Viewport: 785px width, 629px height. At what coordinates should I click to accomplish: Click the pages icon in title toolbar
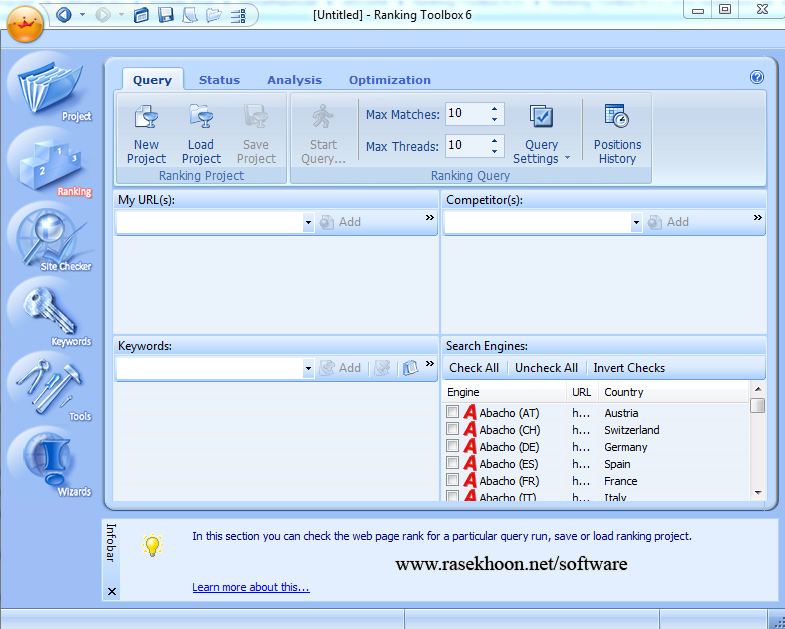pos(190,15)
